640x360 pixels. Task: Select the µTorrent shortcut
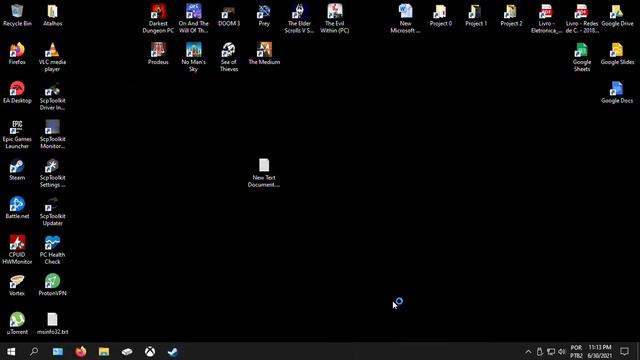[17, 324]
